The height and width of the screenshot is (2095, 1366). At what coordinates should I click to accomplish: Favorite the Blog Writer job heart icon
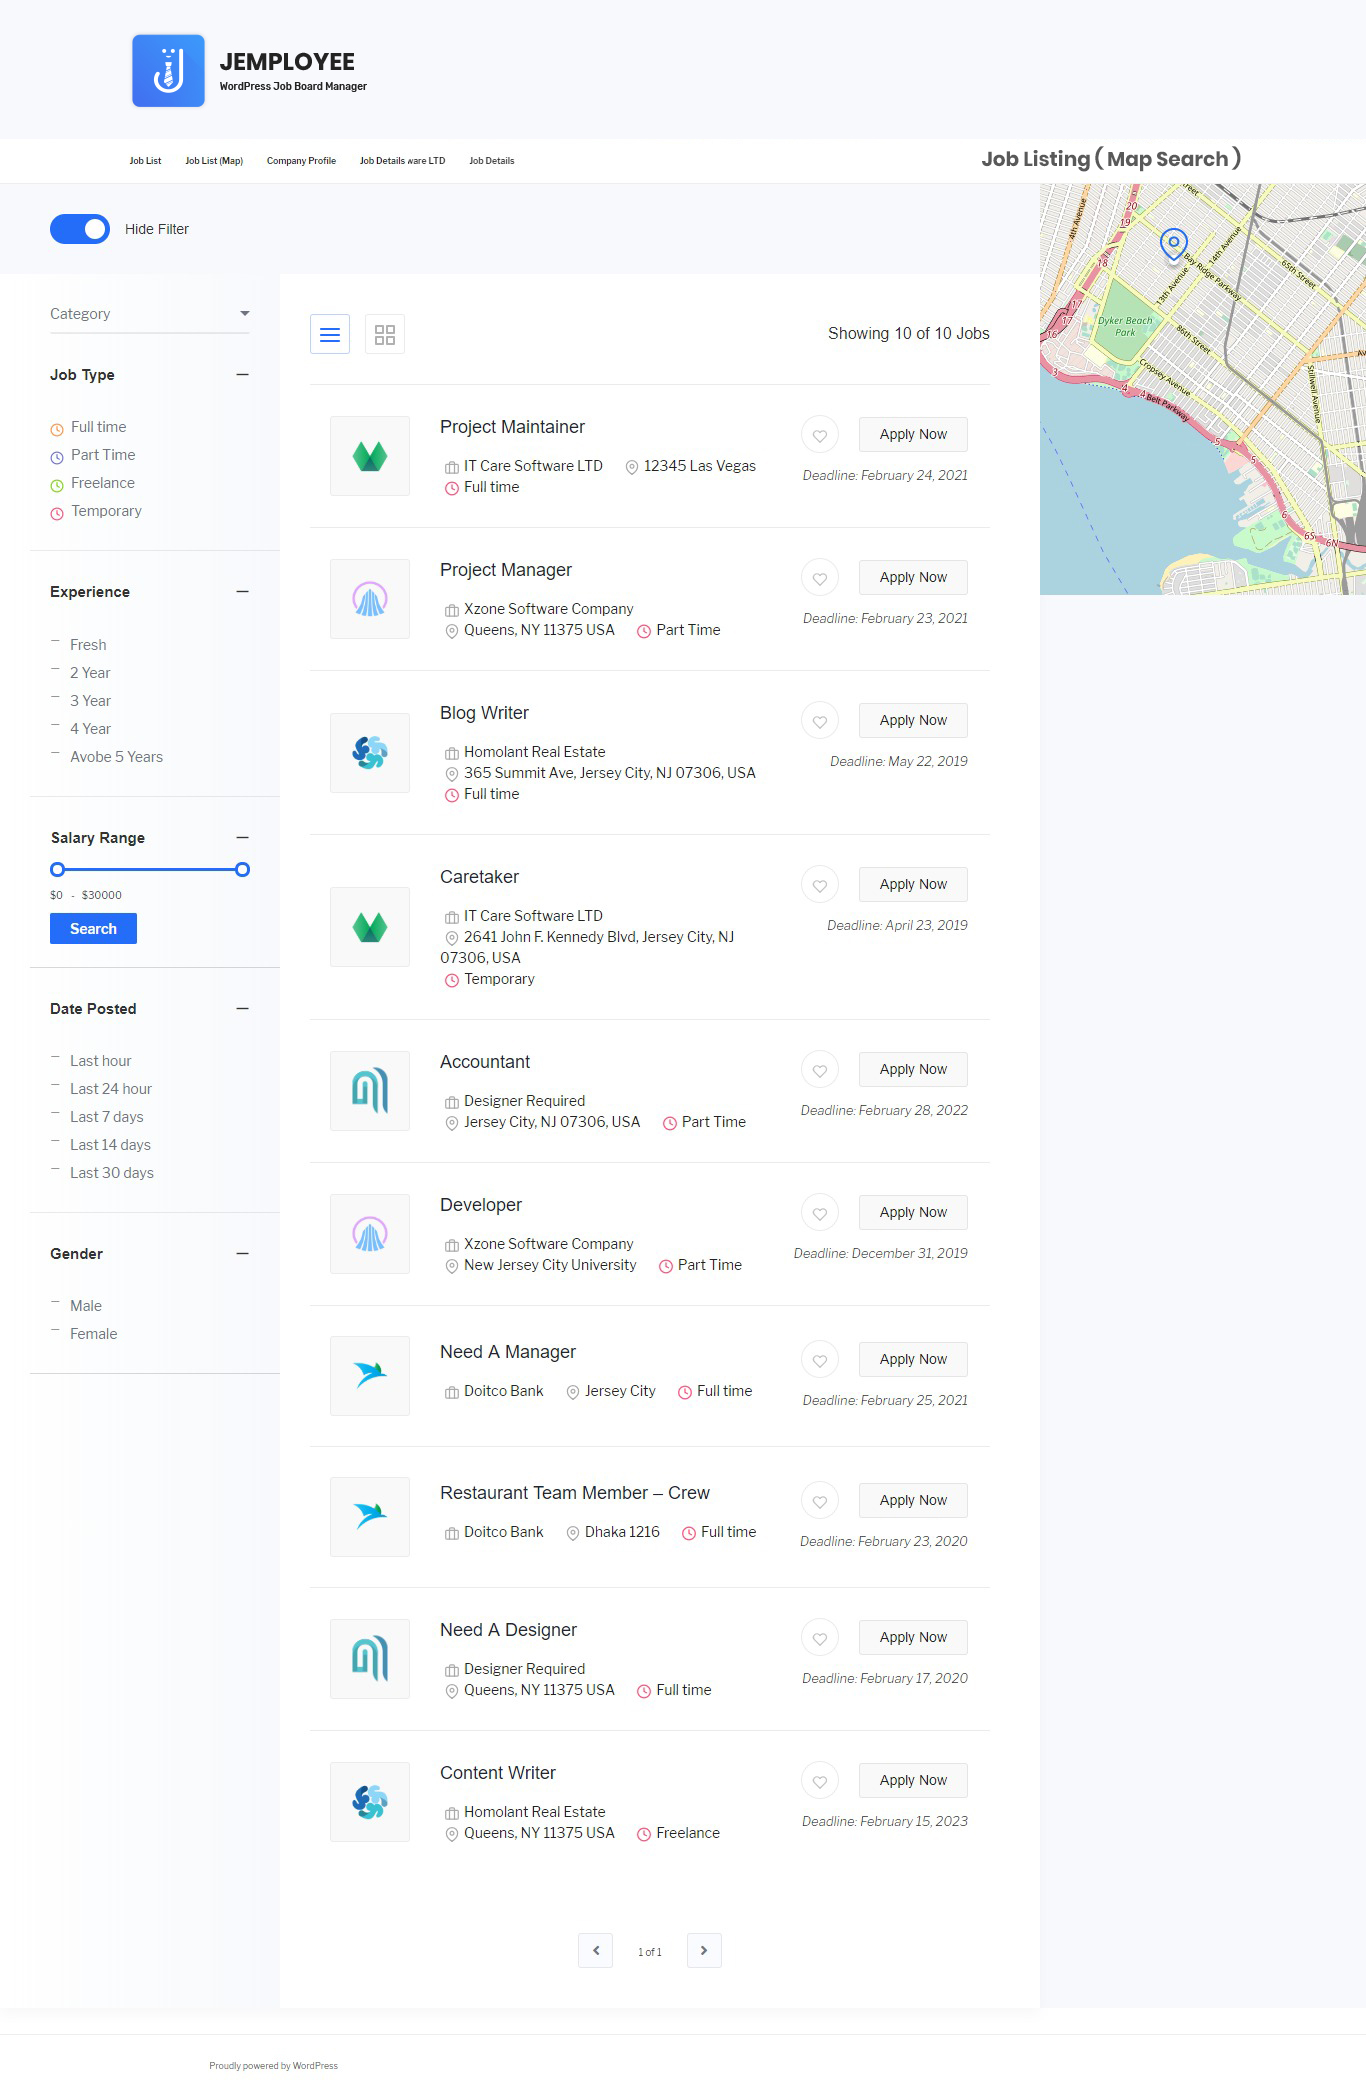(820, 721)
